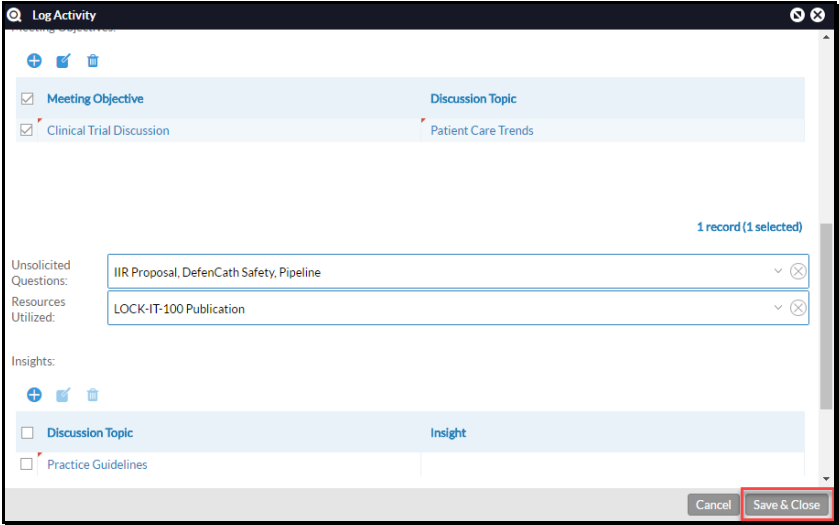Click the scrollbar up arrow
The height and width of the screenshot is (525, 839).
click(826, 37)
